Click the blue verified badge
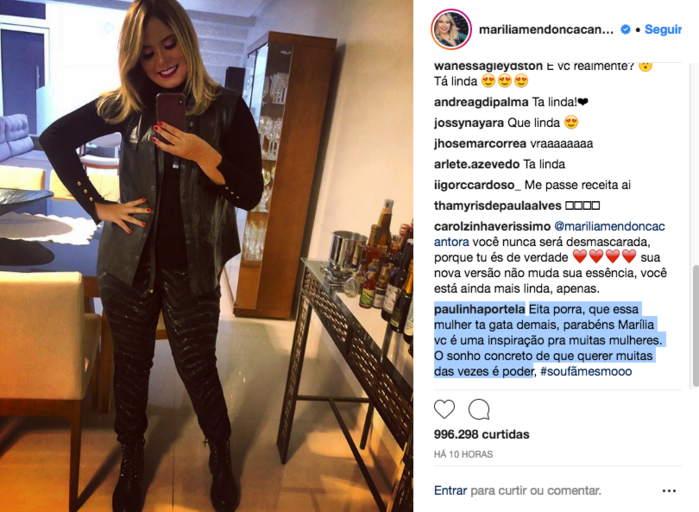Image resolution: width=699 pixels, height=512 pixels. [x=625, y=30]
